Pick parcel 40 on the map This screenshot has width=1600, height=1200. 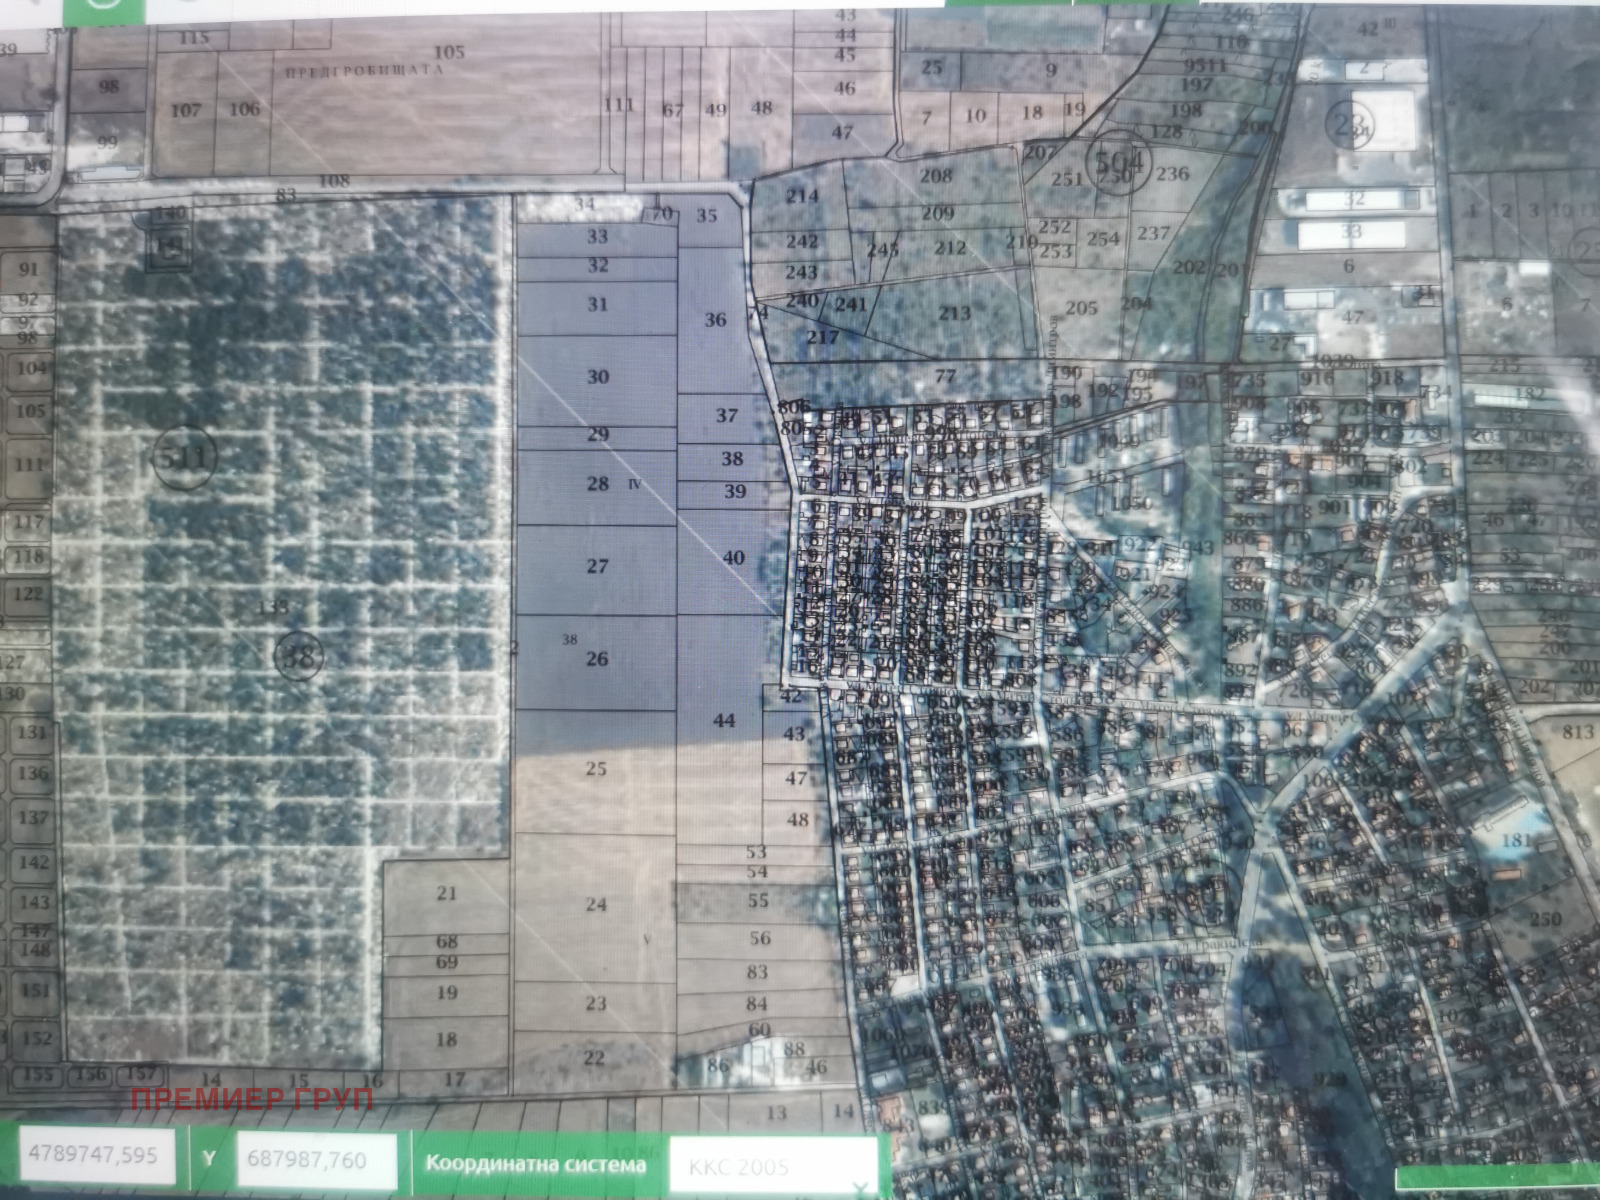pos(734,557)
